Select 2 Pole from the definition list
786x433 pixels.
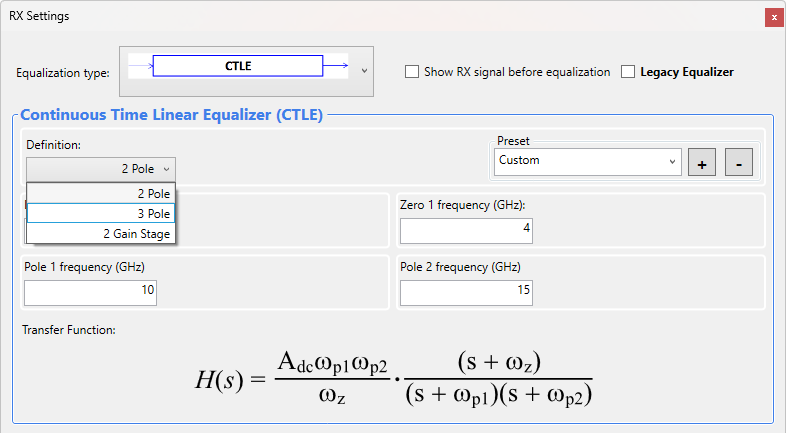click(101, 193)
